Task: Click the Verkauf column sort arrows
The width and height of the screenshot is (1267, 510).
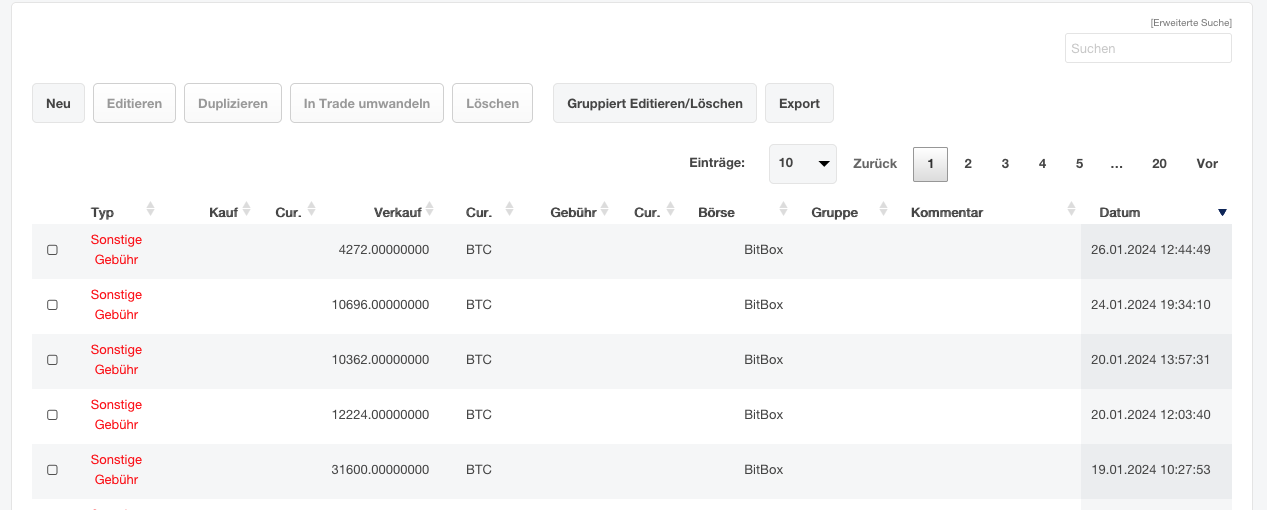Action: tap(430, 210)
